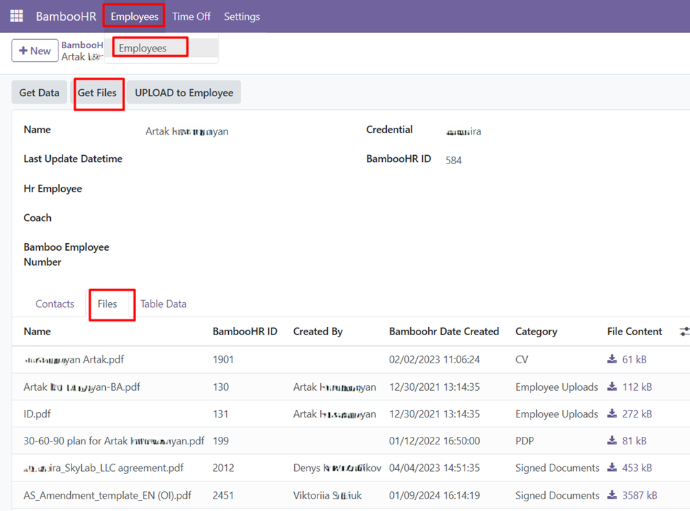Create a new record with New button

click(34, 51)
